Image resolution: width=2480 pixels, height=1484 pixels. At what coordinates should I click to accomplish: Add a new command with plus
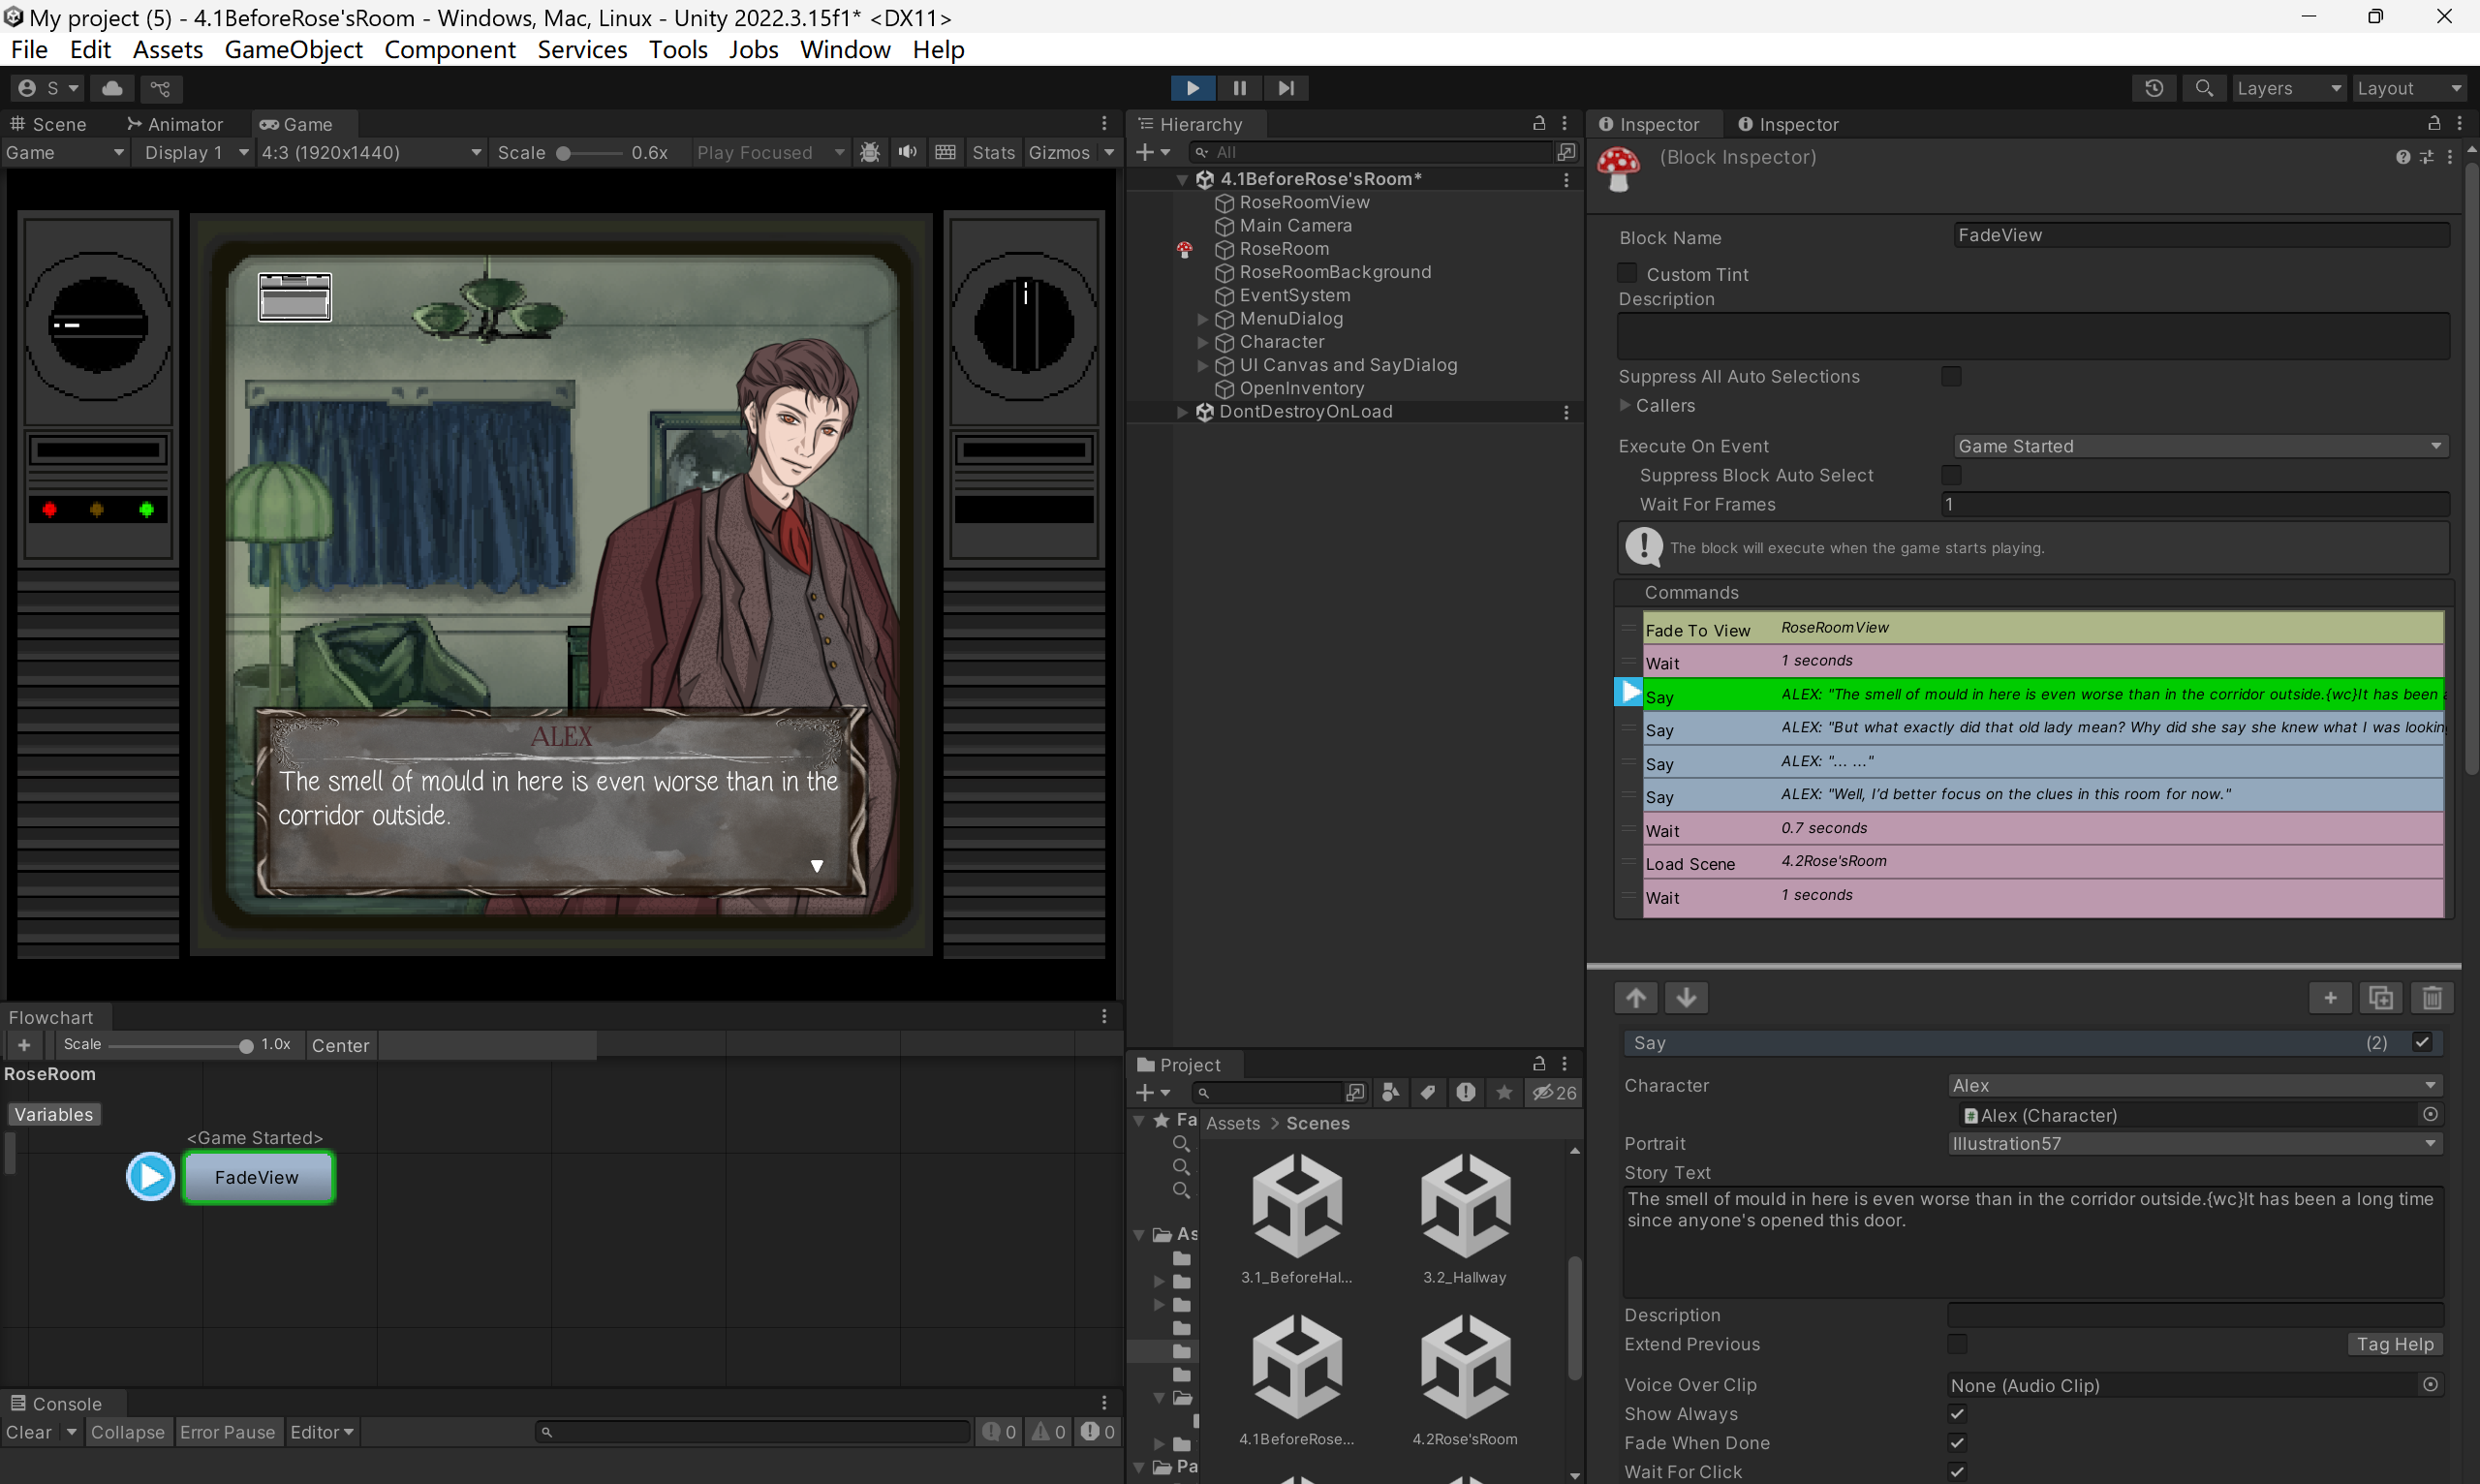2330,997
